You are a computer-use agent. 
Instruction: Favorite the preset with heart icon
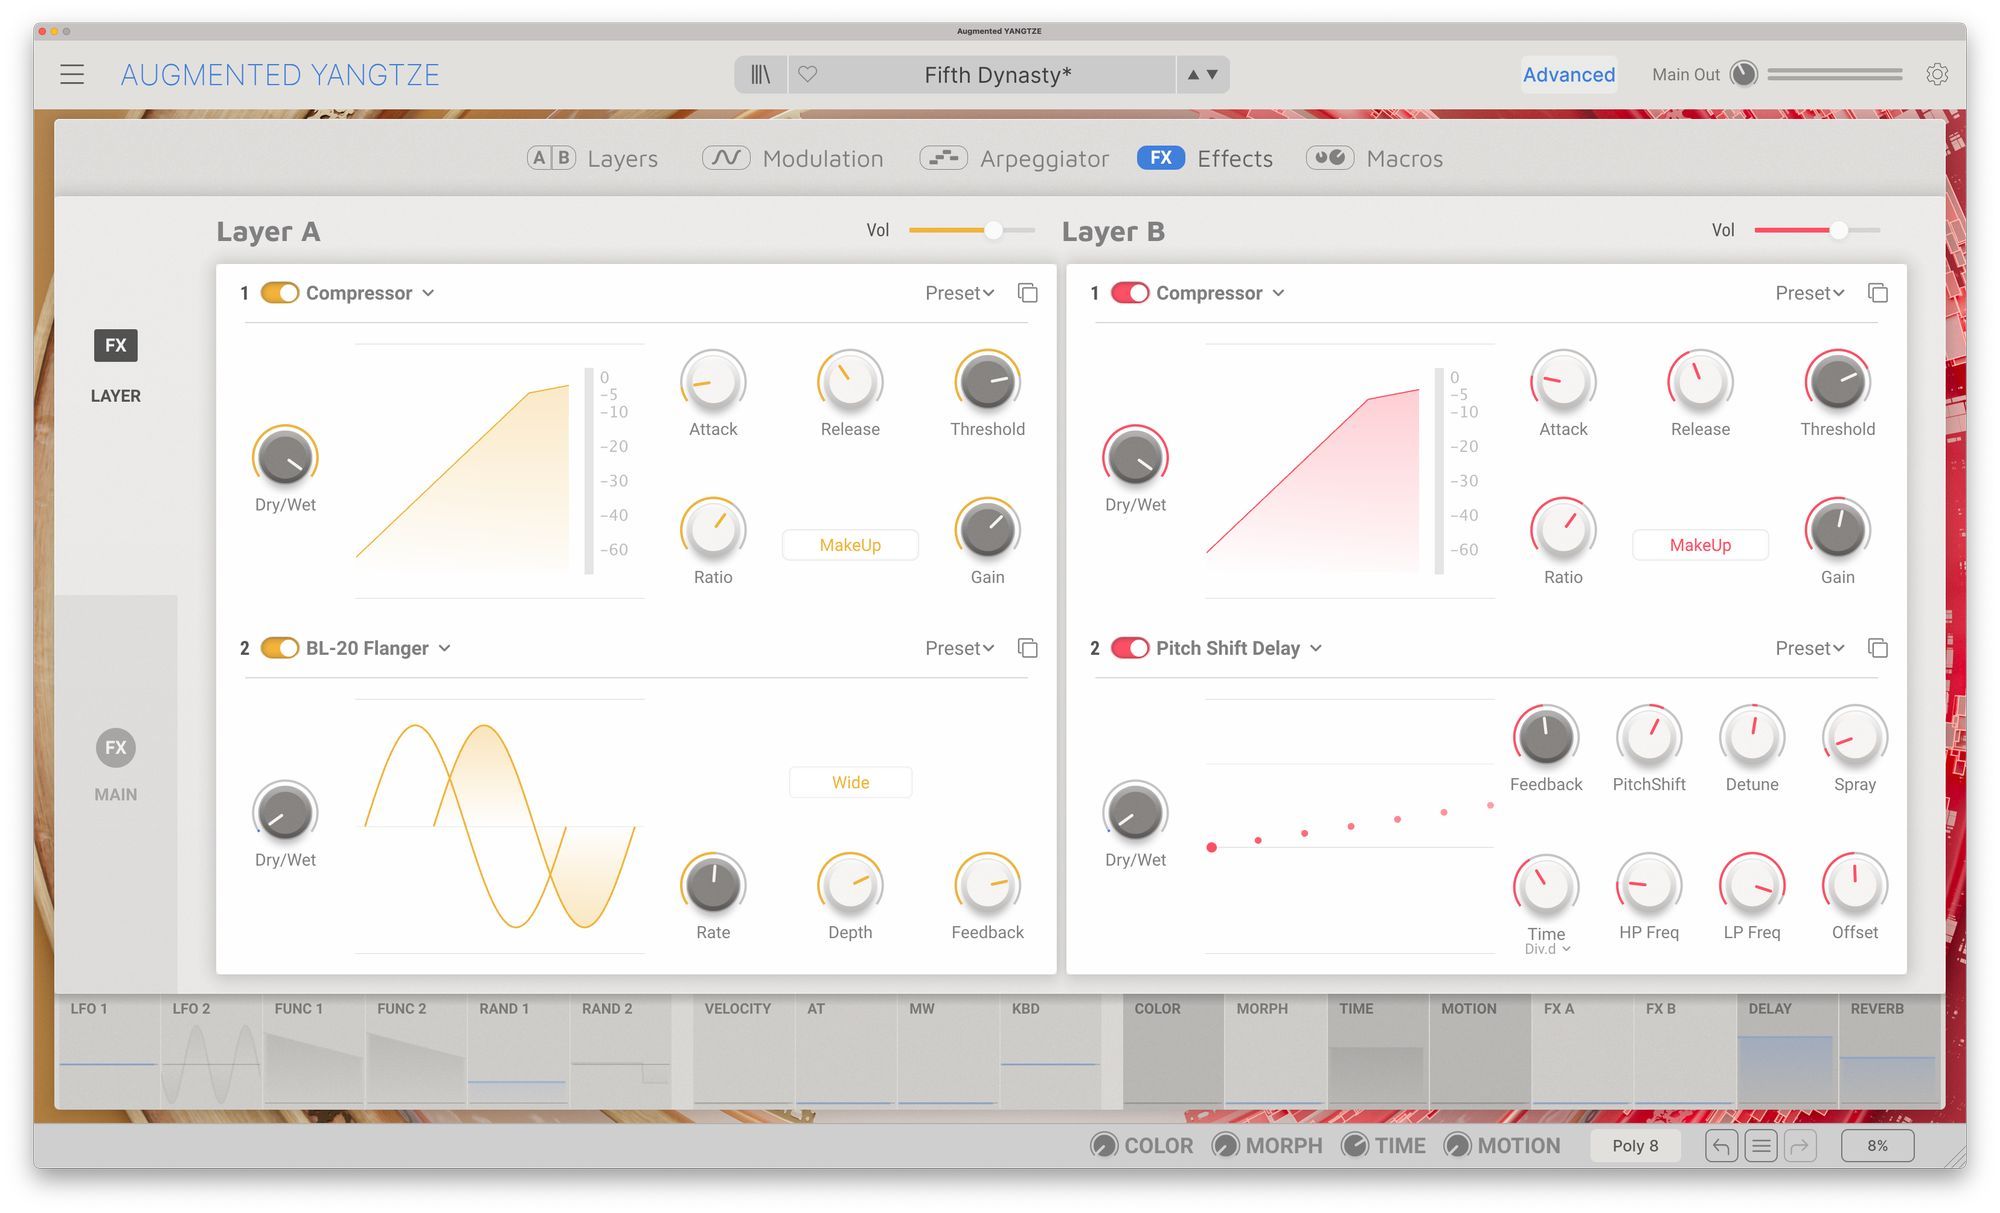coord(808,74)
